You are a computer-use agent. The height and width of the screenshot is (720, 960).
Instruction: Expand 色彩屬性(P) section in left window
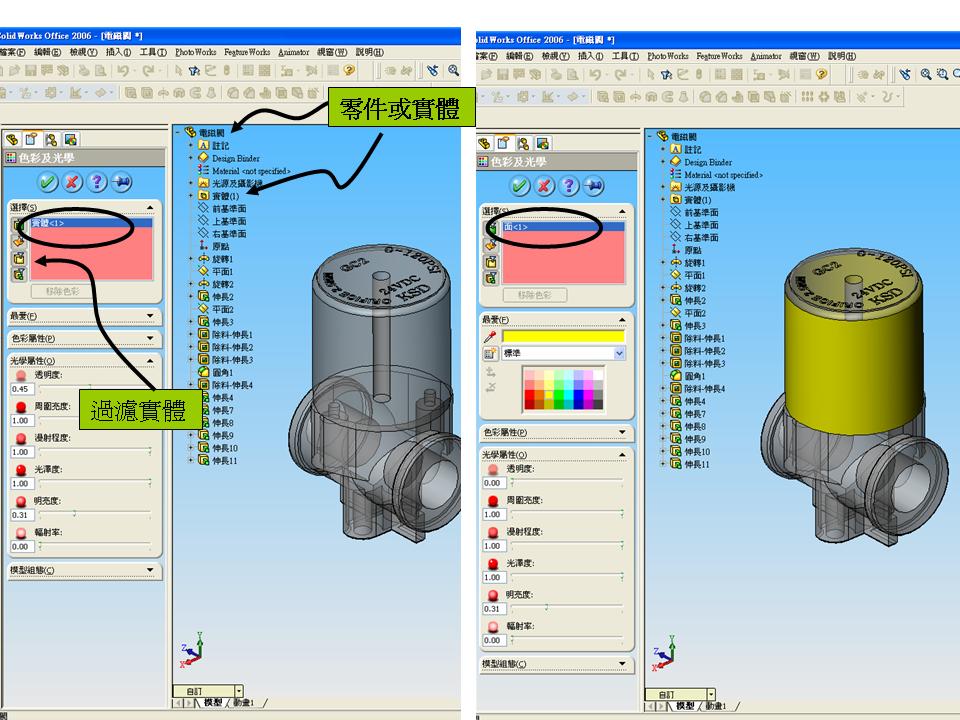[150, 338]
